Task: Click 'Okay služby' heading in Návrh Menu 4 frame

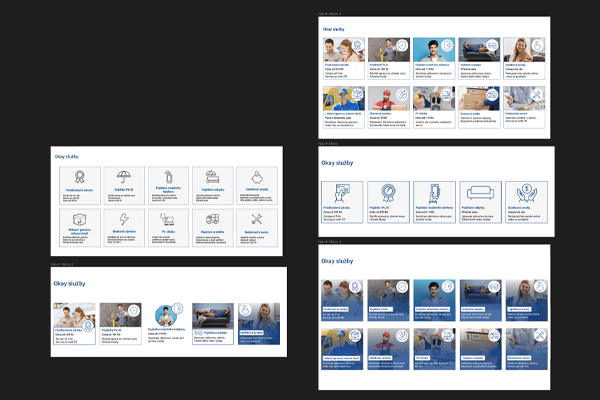Action: click(x=334, y=29)
